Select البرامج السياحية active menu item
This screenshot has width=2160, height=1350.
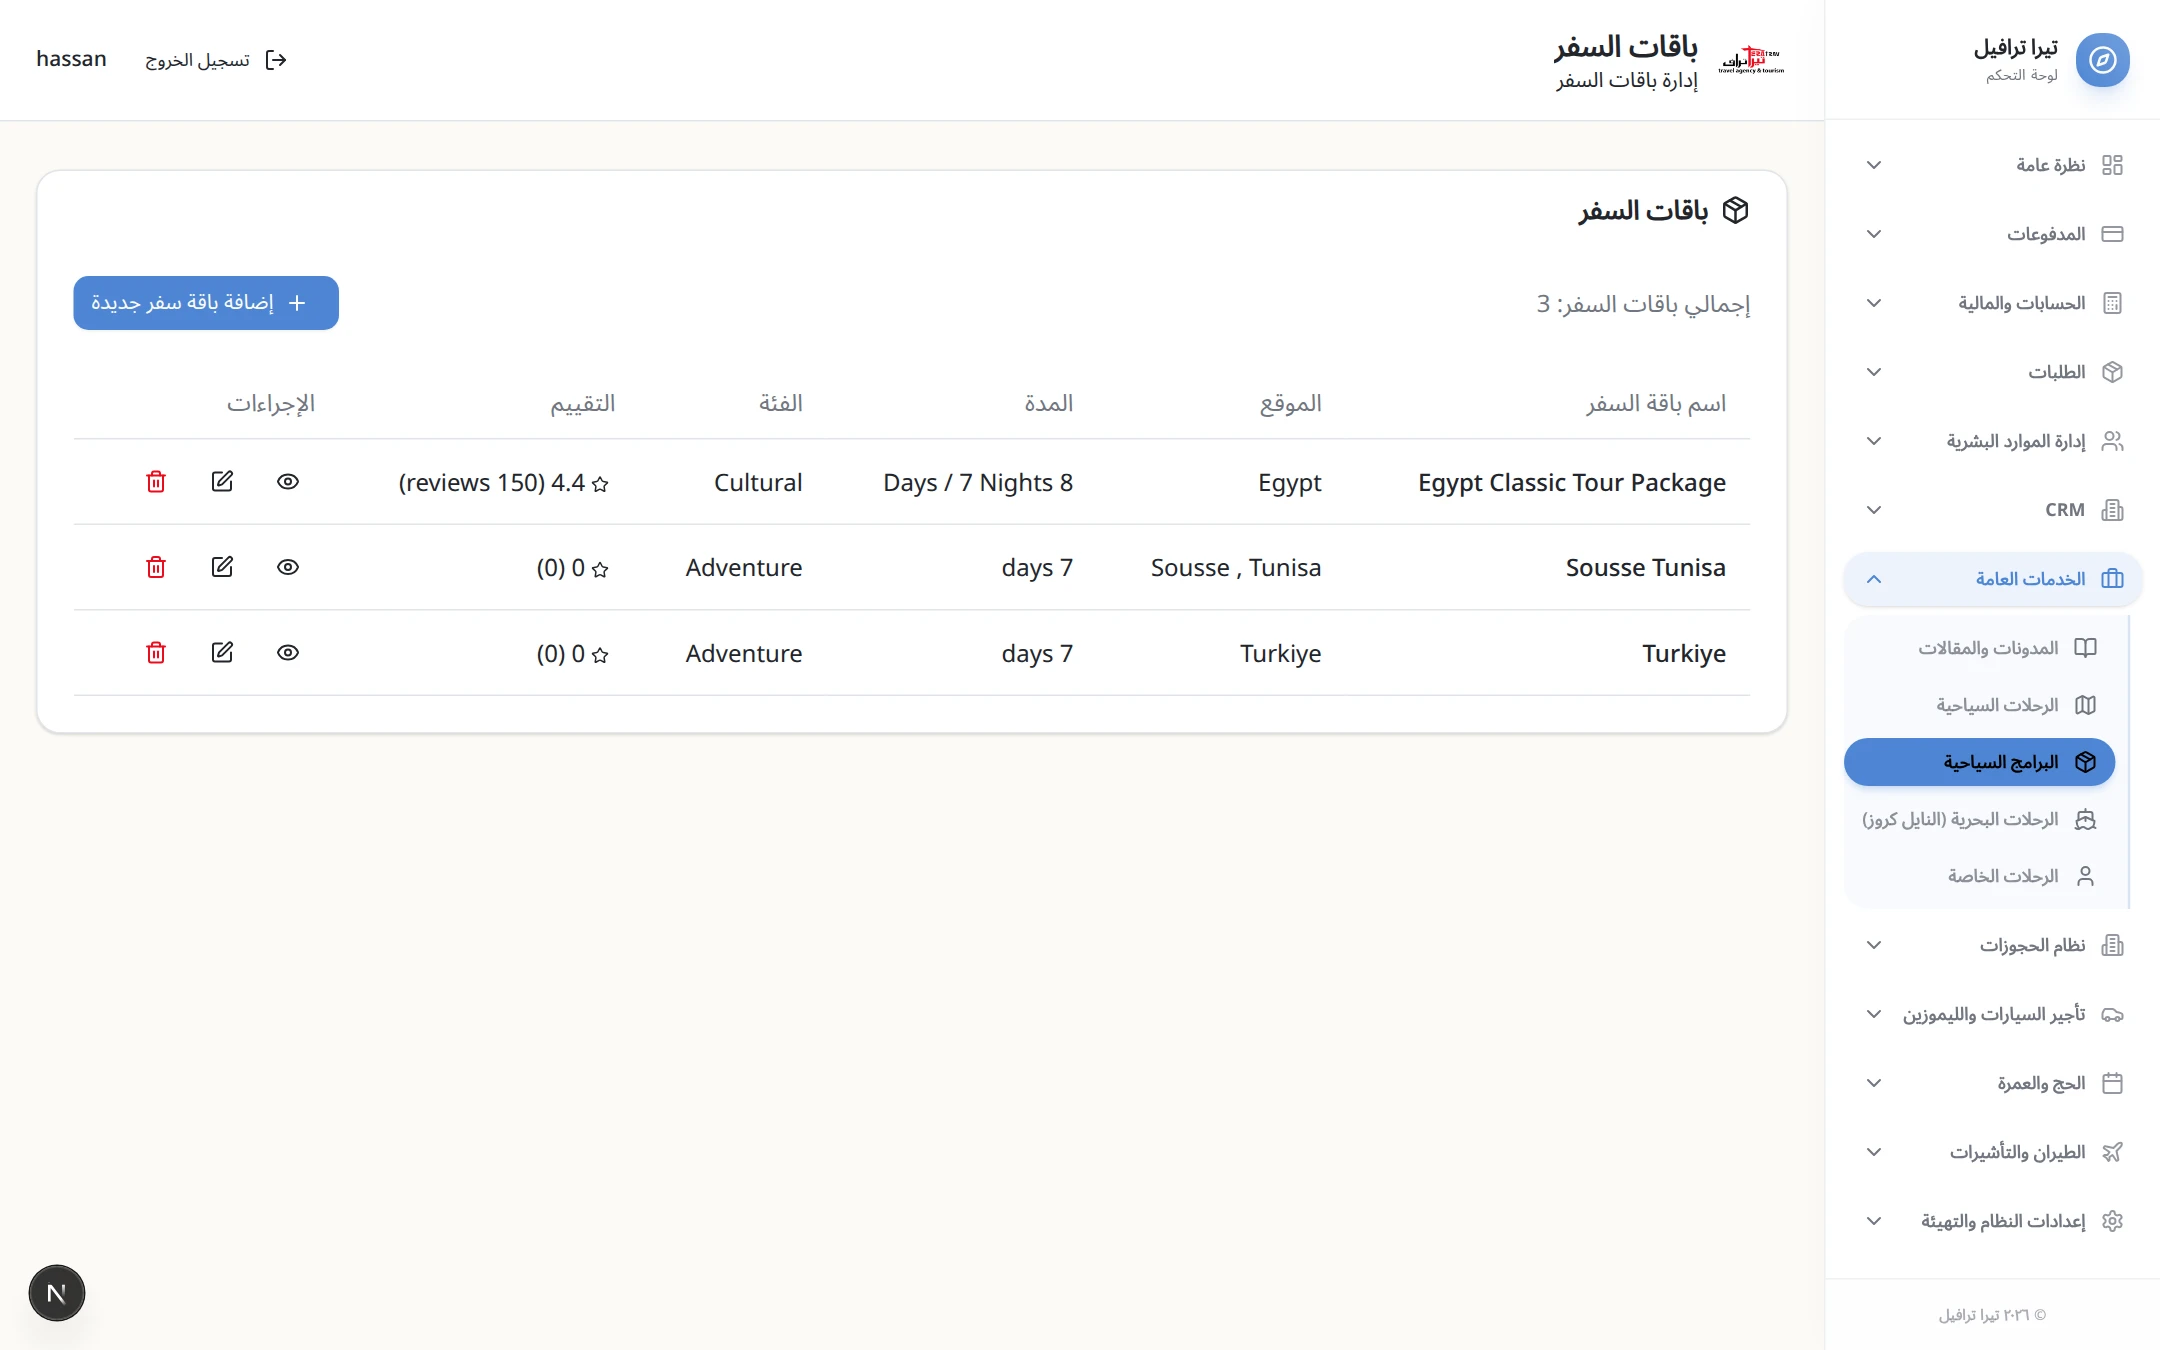click(1979, 762)
